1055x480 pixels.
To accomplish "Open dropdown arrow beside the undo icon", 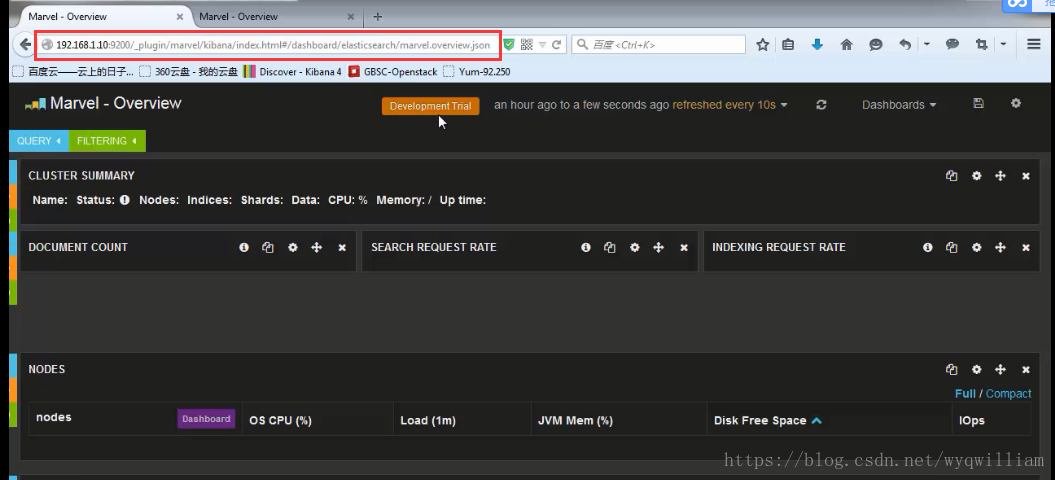I will [926, 44].
